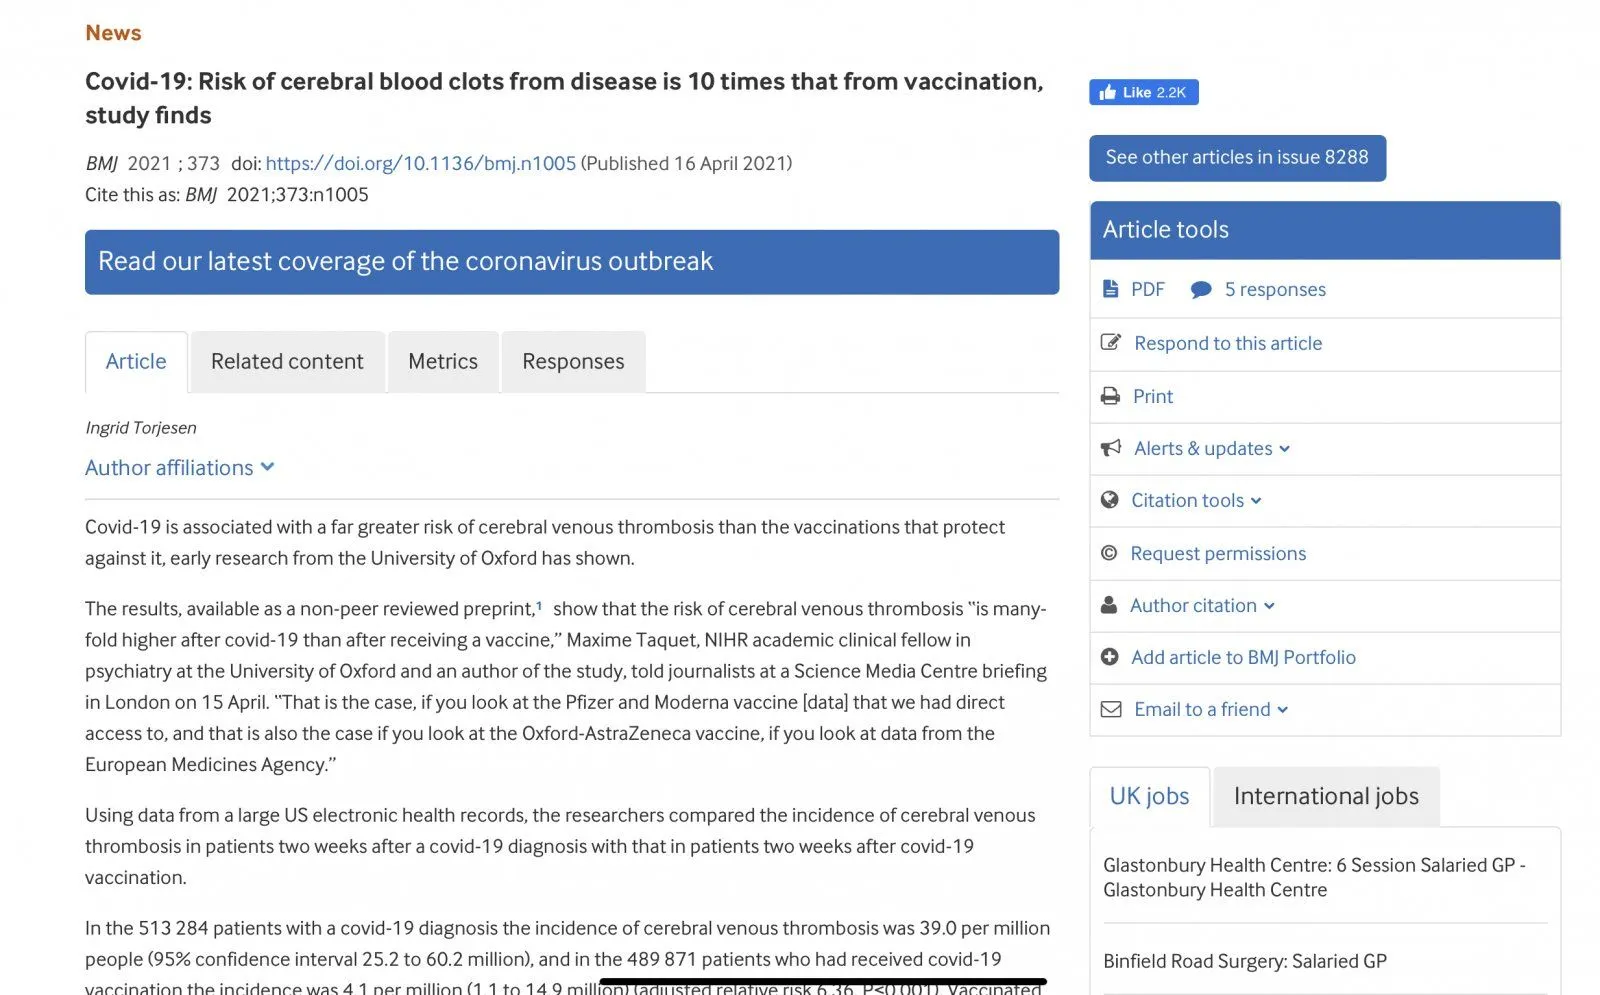Open the Citation tools dropdown
This screenshot has width=1600, height=995.
(x=1196, y=501)
